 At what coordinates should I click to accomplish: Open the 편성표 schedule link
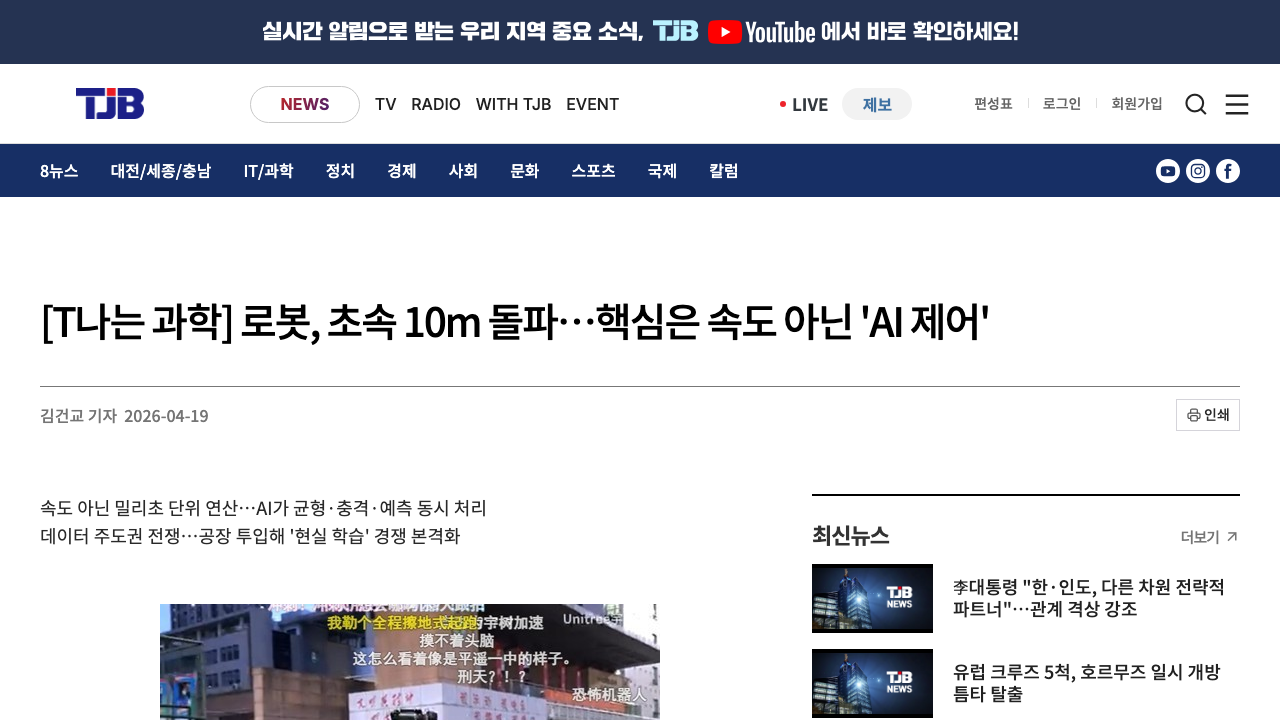[x=993, y=103]
